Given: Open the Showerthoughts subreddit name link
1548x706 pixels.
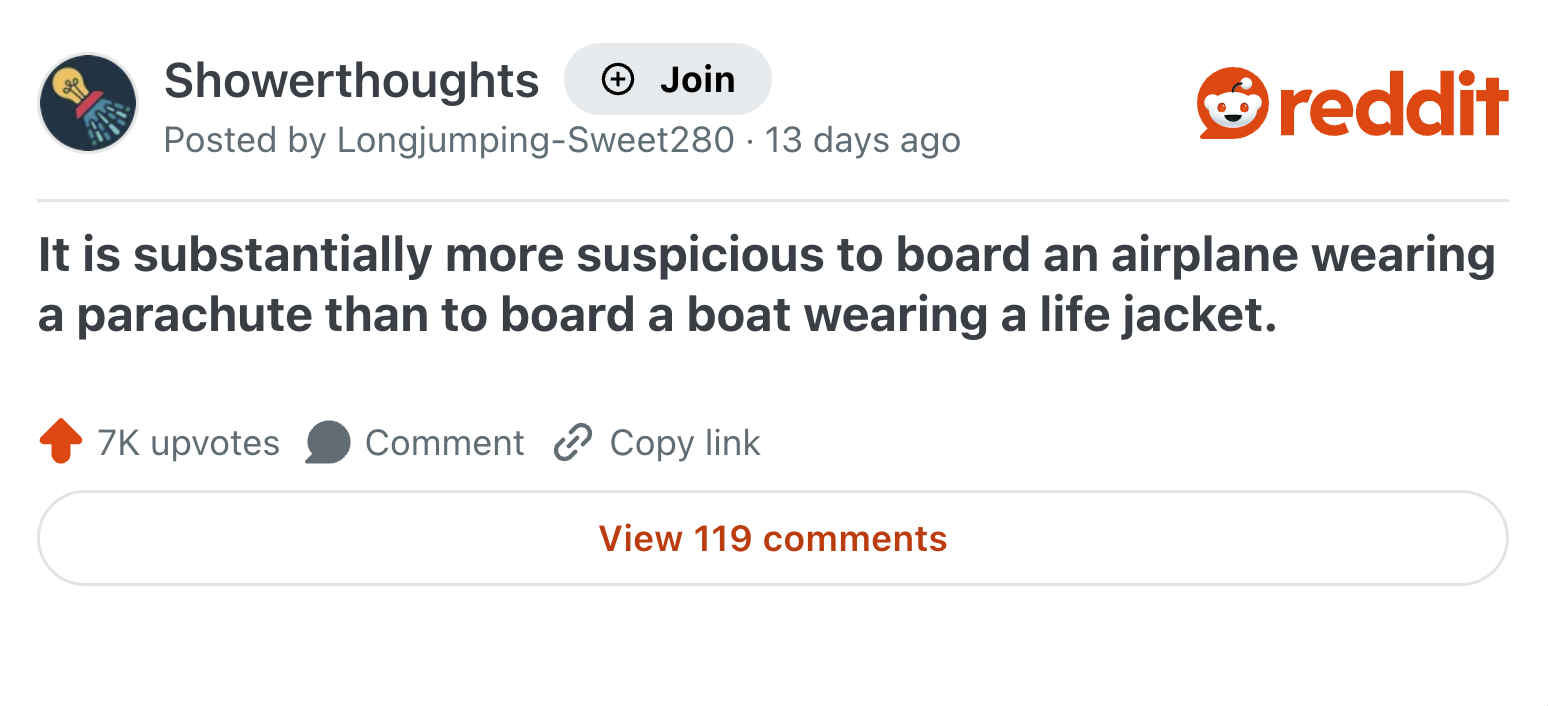Looking at the screenshot, I should (351, 80).
